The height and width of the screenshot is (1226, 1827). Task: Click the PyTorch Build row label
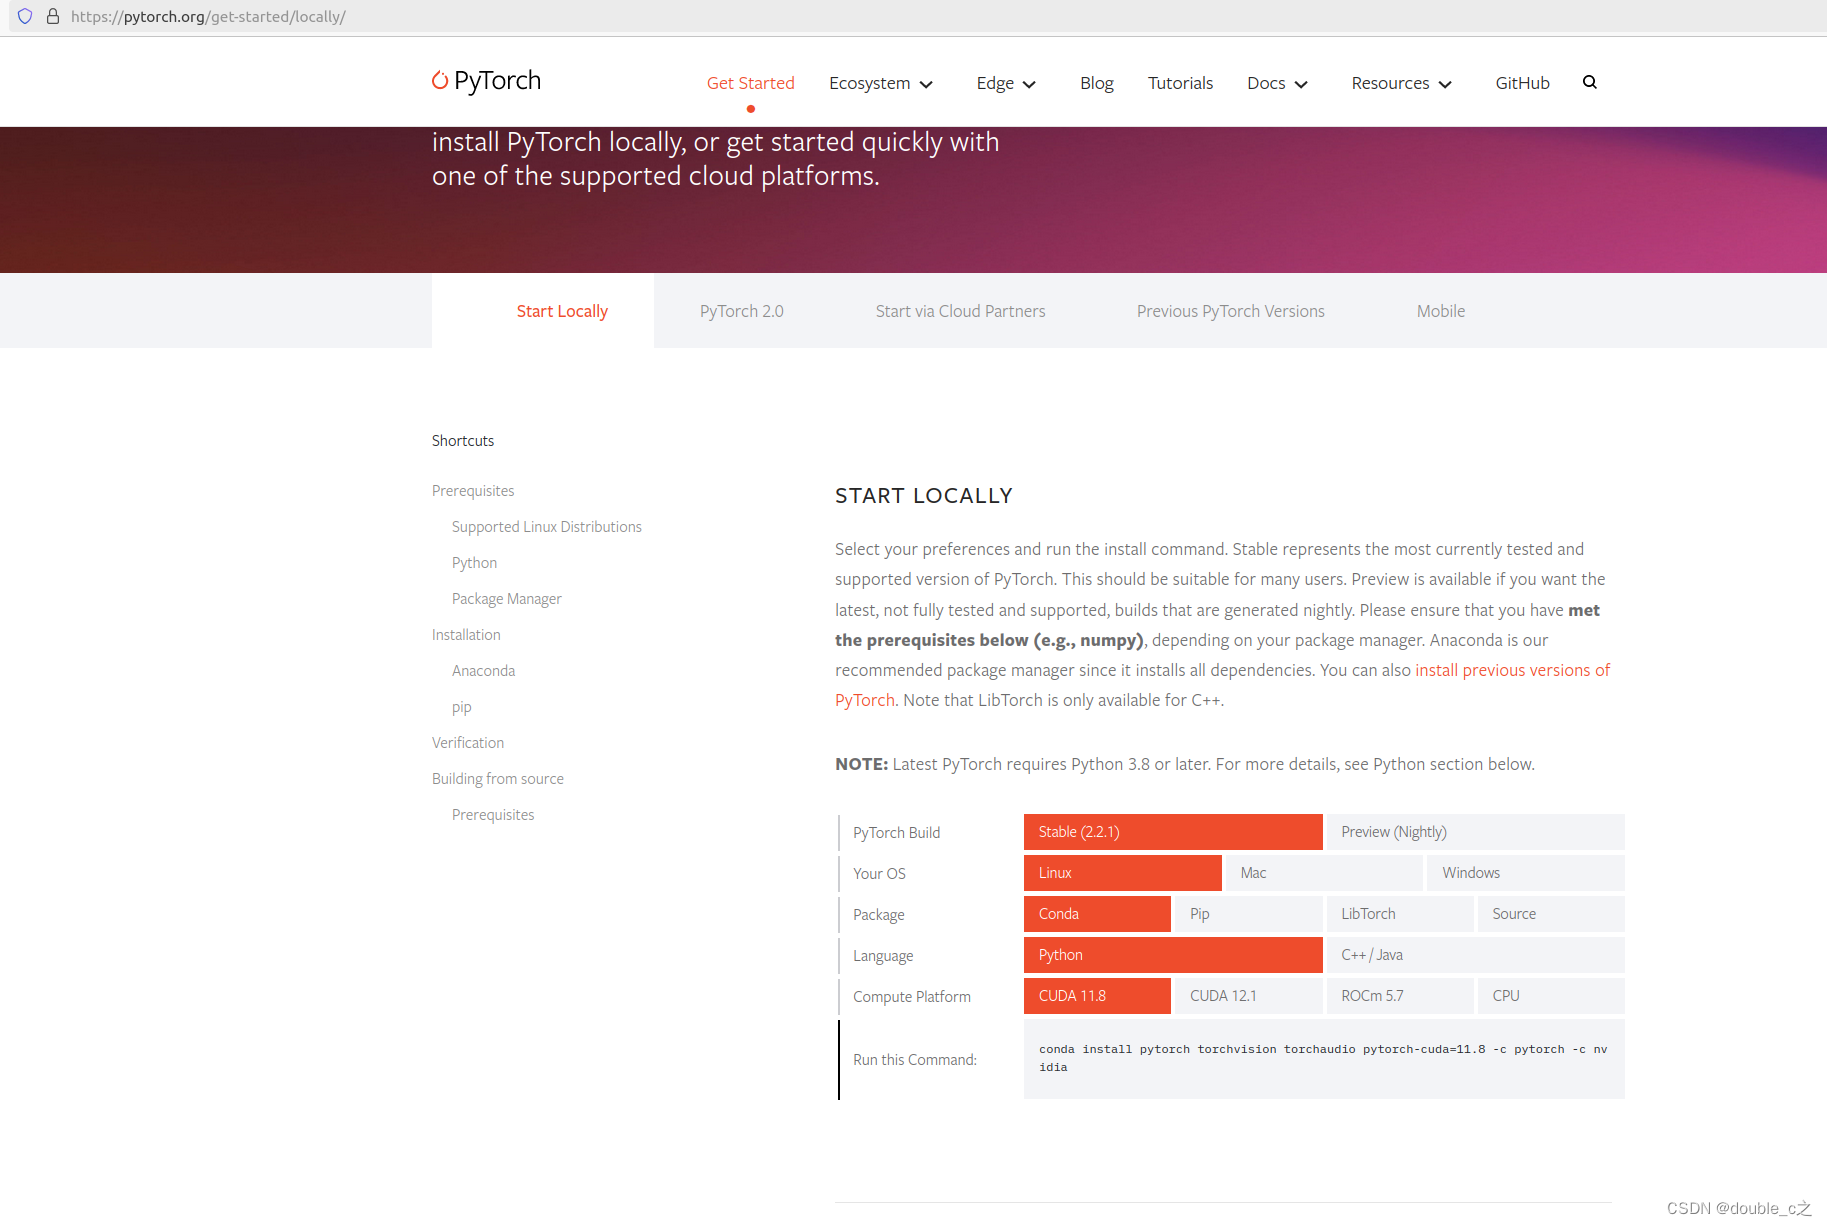897,833
